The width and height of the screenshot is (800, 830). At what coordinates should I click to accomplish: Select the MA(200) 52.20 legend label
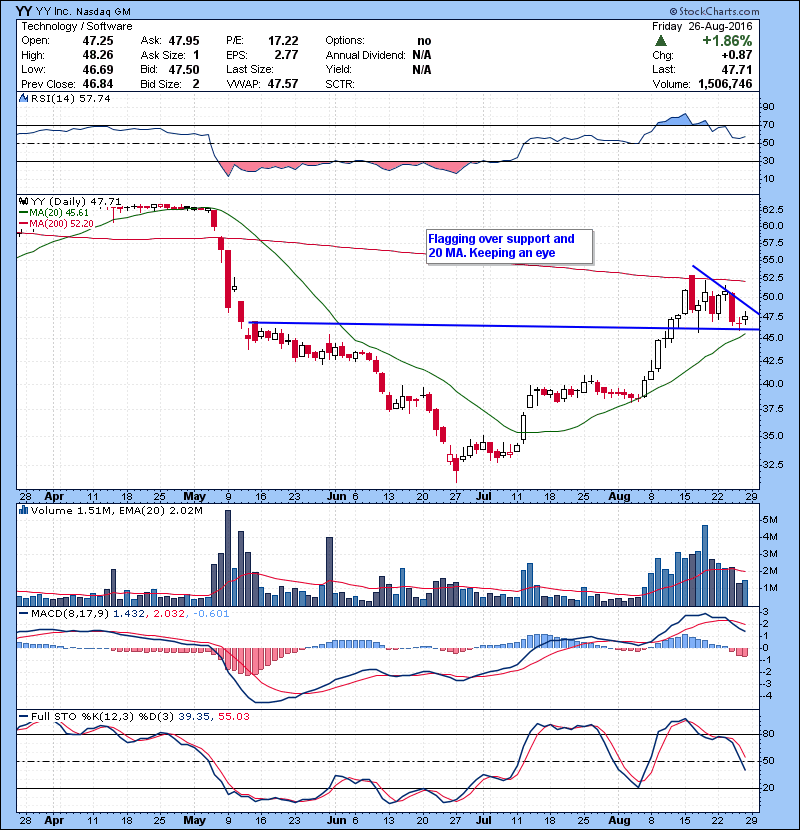tap(61, 223)
